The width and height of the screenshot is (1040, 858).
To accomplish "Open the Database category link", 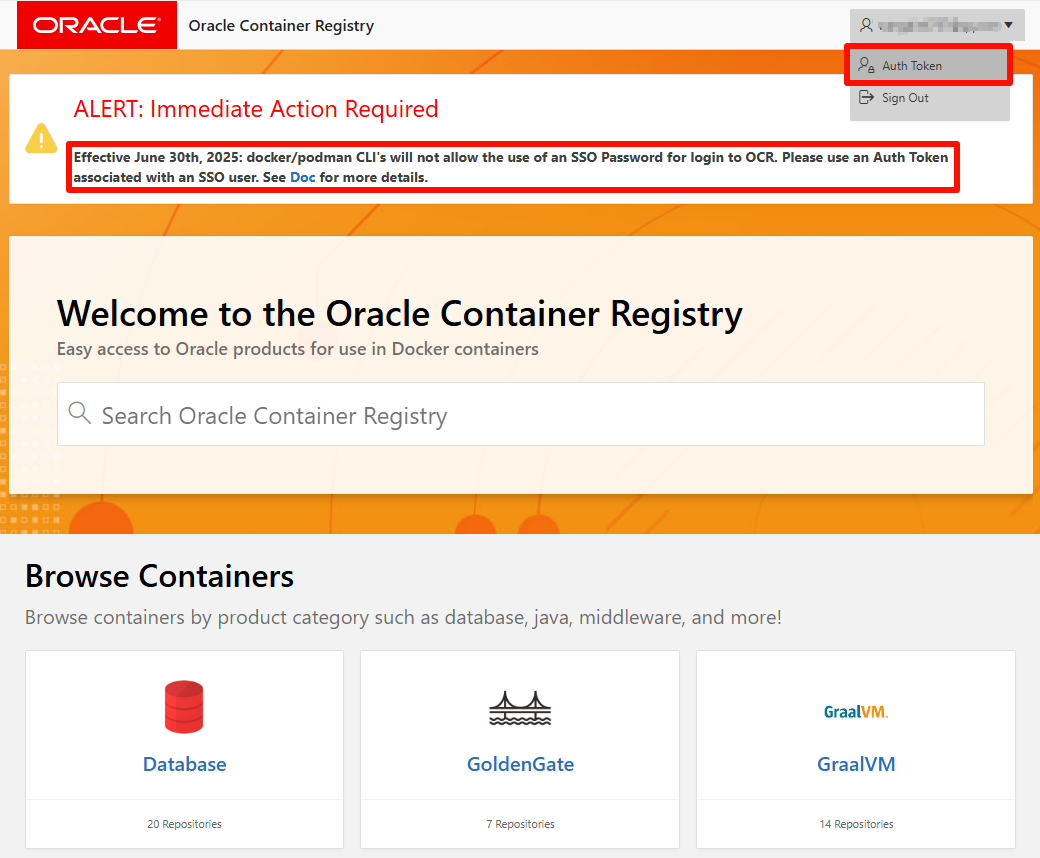I will 185,764.
